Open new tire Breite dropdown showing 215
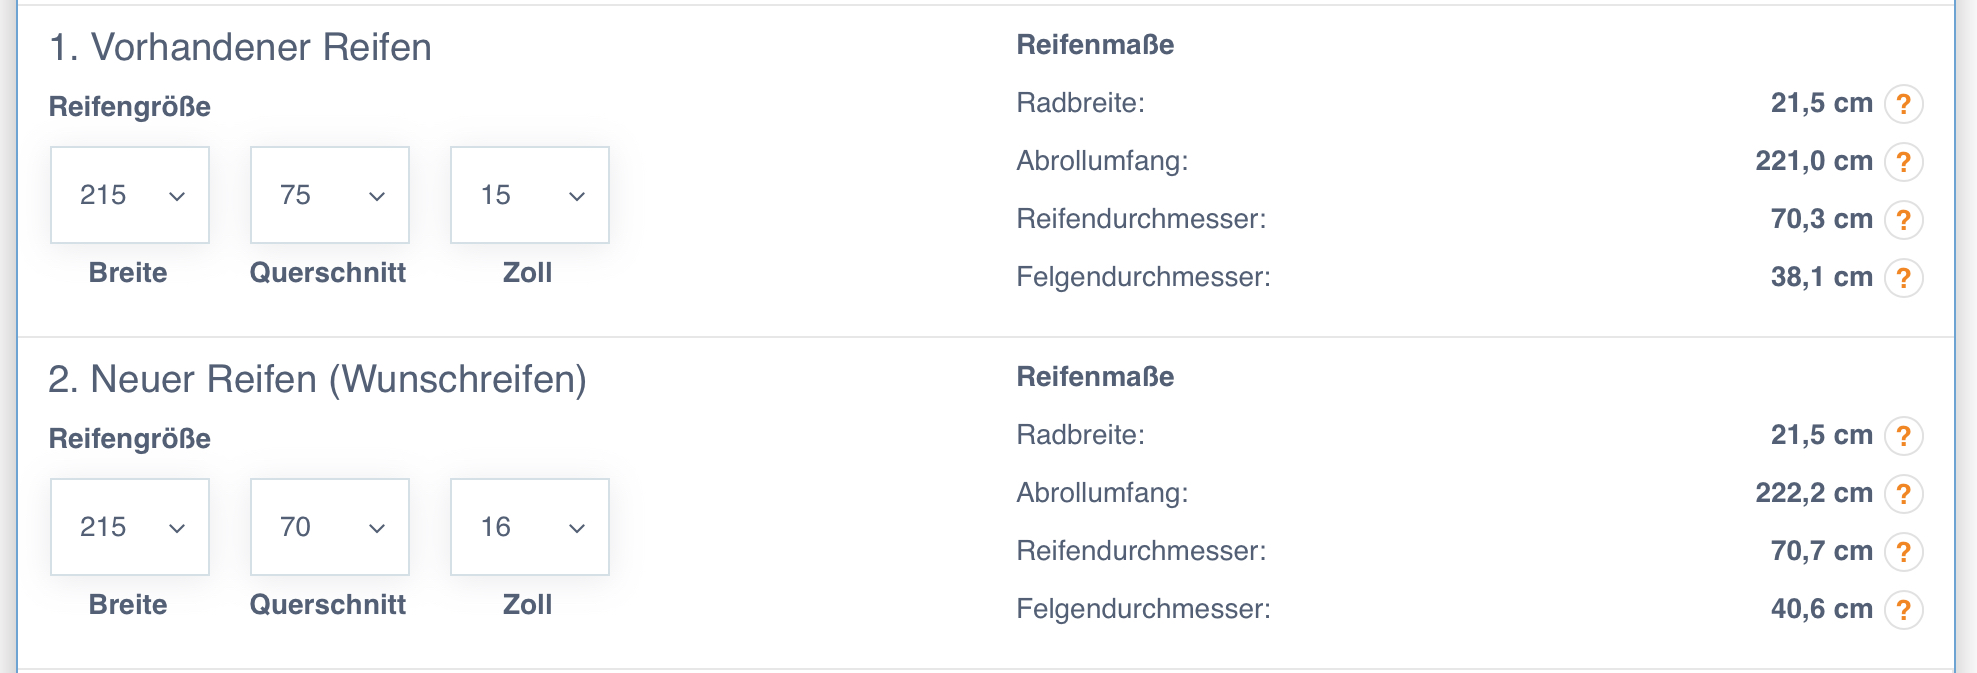The width and height of the screenshot is (1977, 673). [130, 527]
